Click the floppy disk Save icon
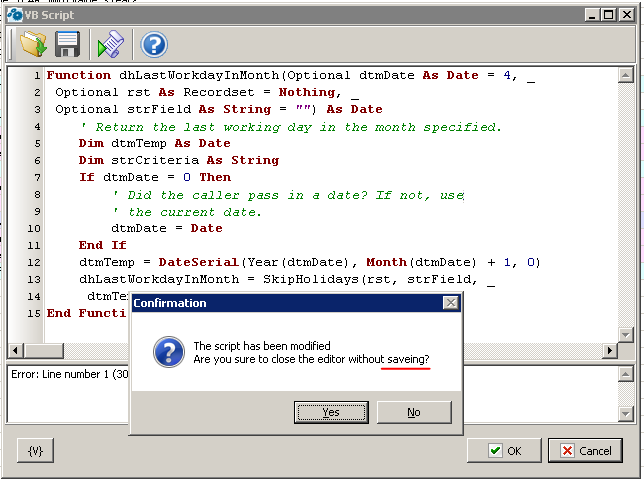This screenshot has height=481, width=644. point(67,44)
